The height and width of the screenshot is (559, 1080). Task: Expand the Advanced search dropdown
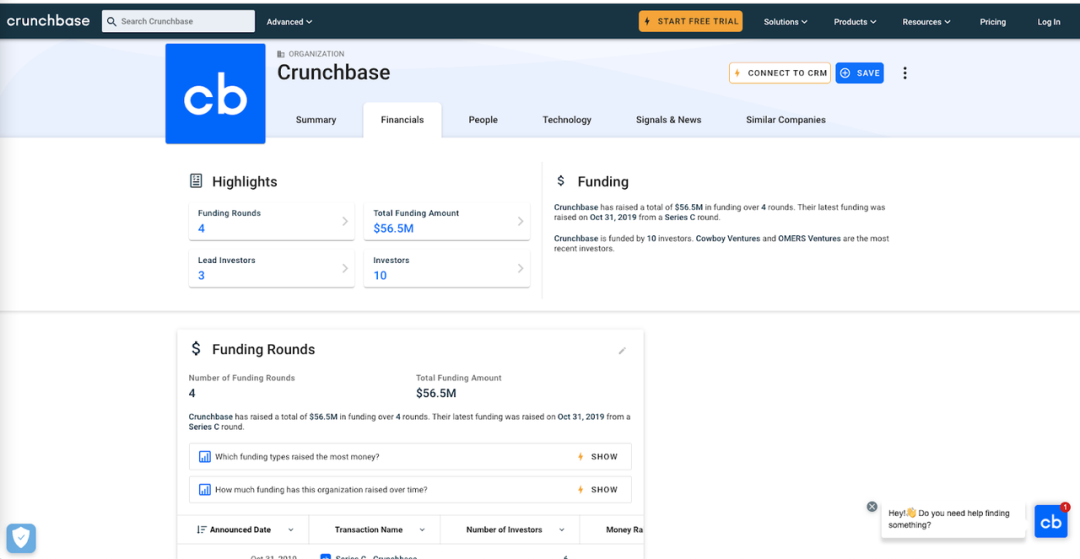click(289, 22)
